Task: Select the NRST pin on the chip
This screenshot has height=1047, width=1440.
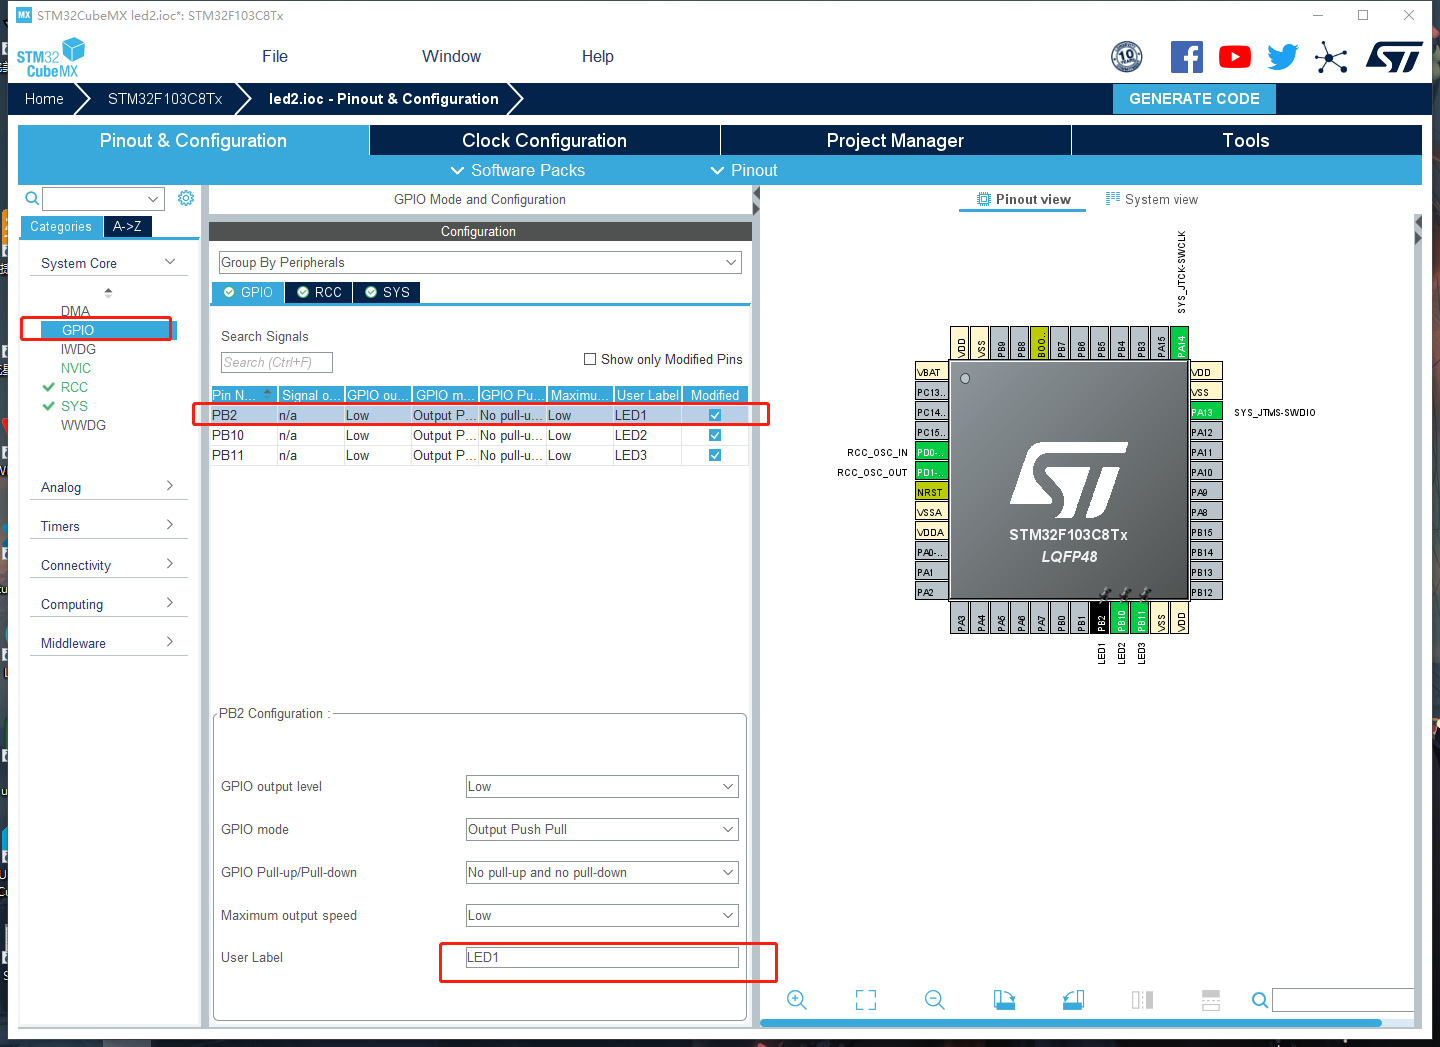Action: tap(931, 492)
